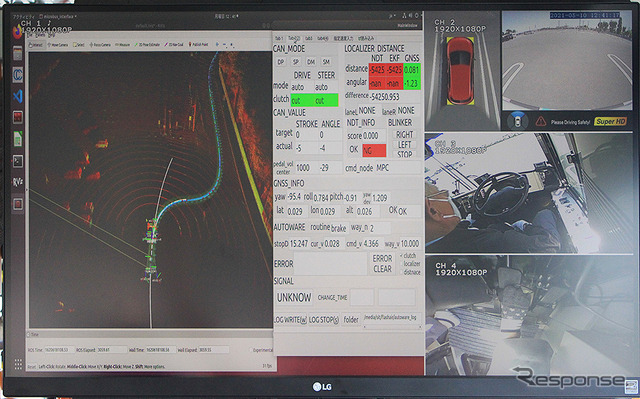The width and height of the screenshot is (640, 399).
Task: Select the 2D Nav Goal tool
Action: [174, 44]
